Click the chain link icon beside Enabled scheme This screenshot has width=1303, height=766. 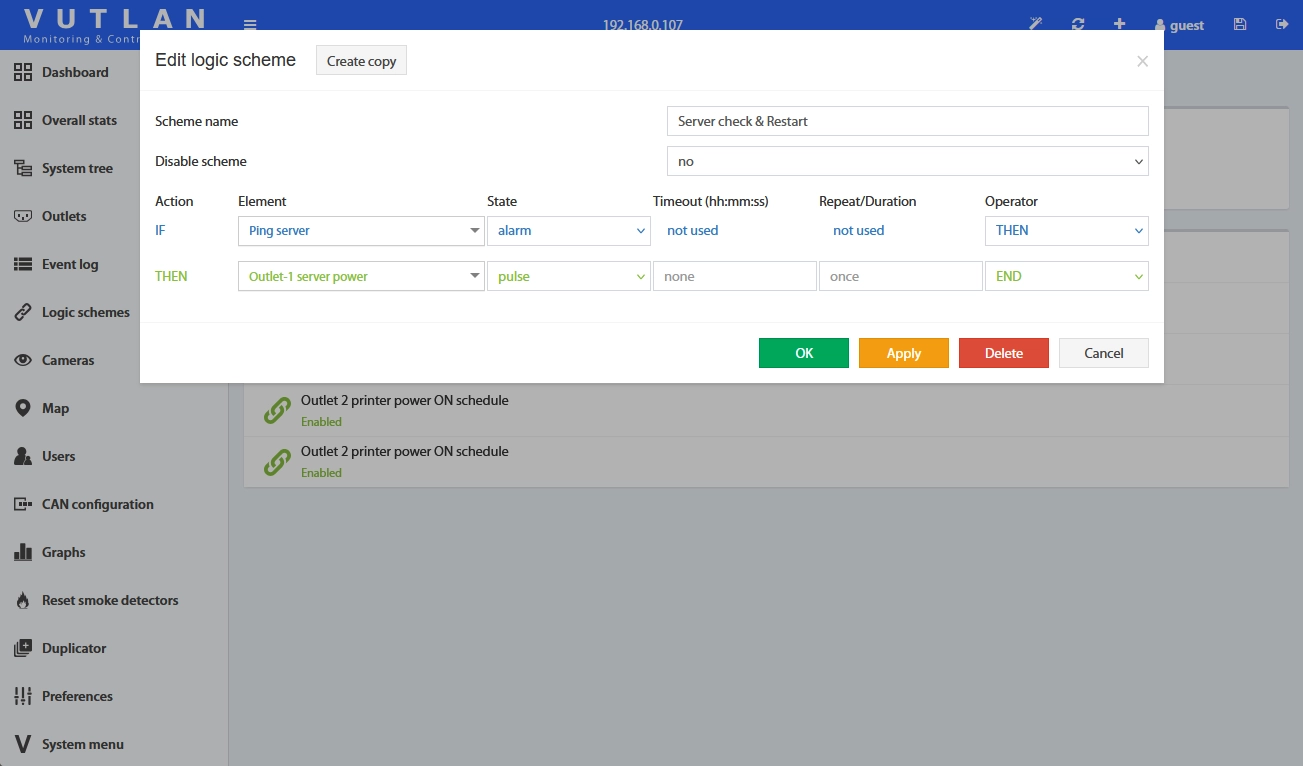pyautogui.click(x=277, y=410)
